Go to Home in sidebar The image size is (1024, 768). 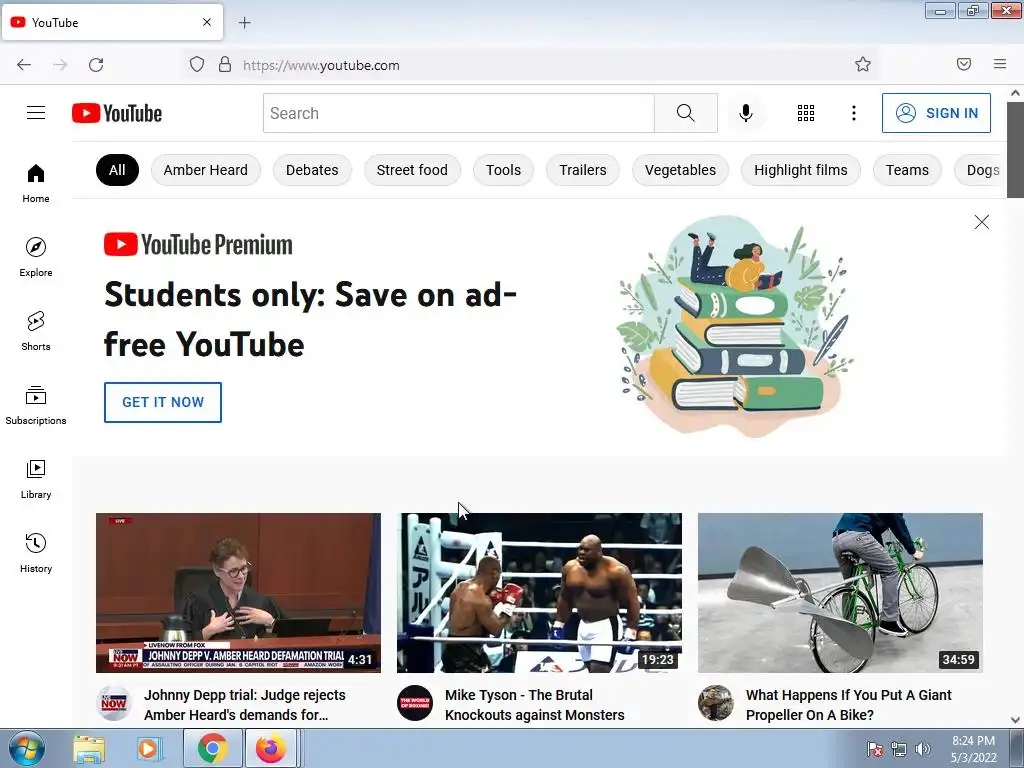[x=36, y=184]
